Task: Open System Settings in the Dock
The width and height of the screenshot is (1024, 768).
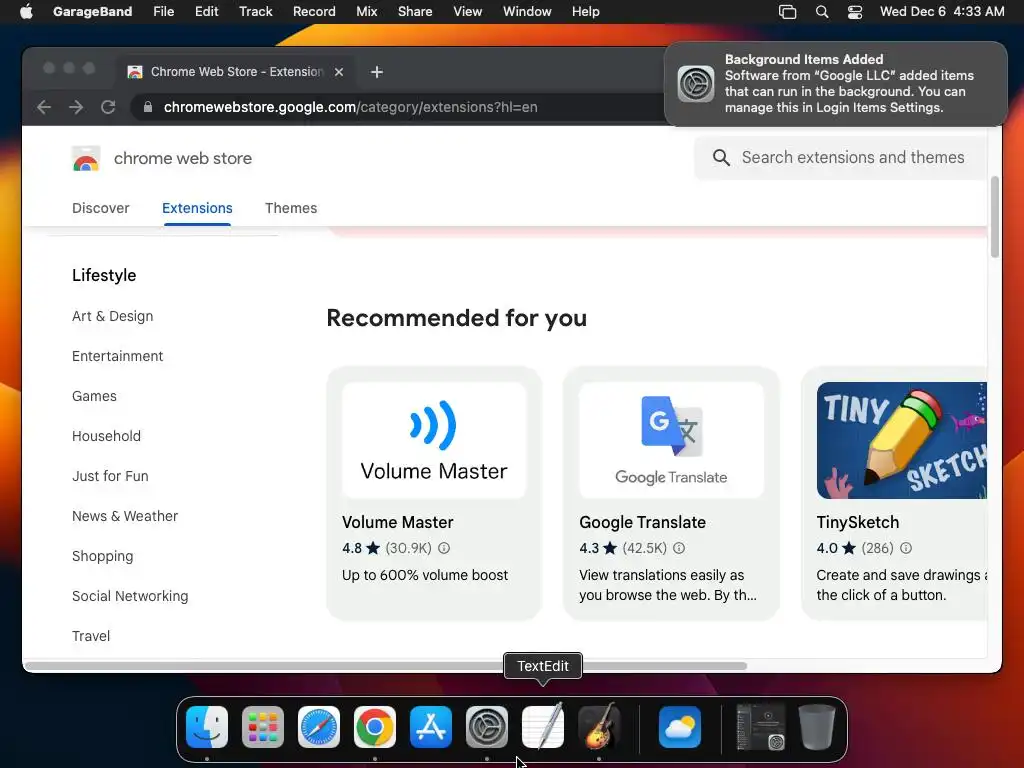Action: [x=487, y=727]
